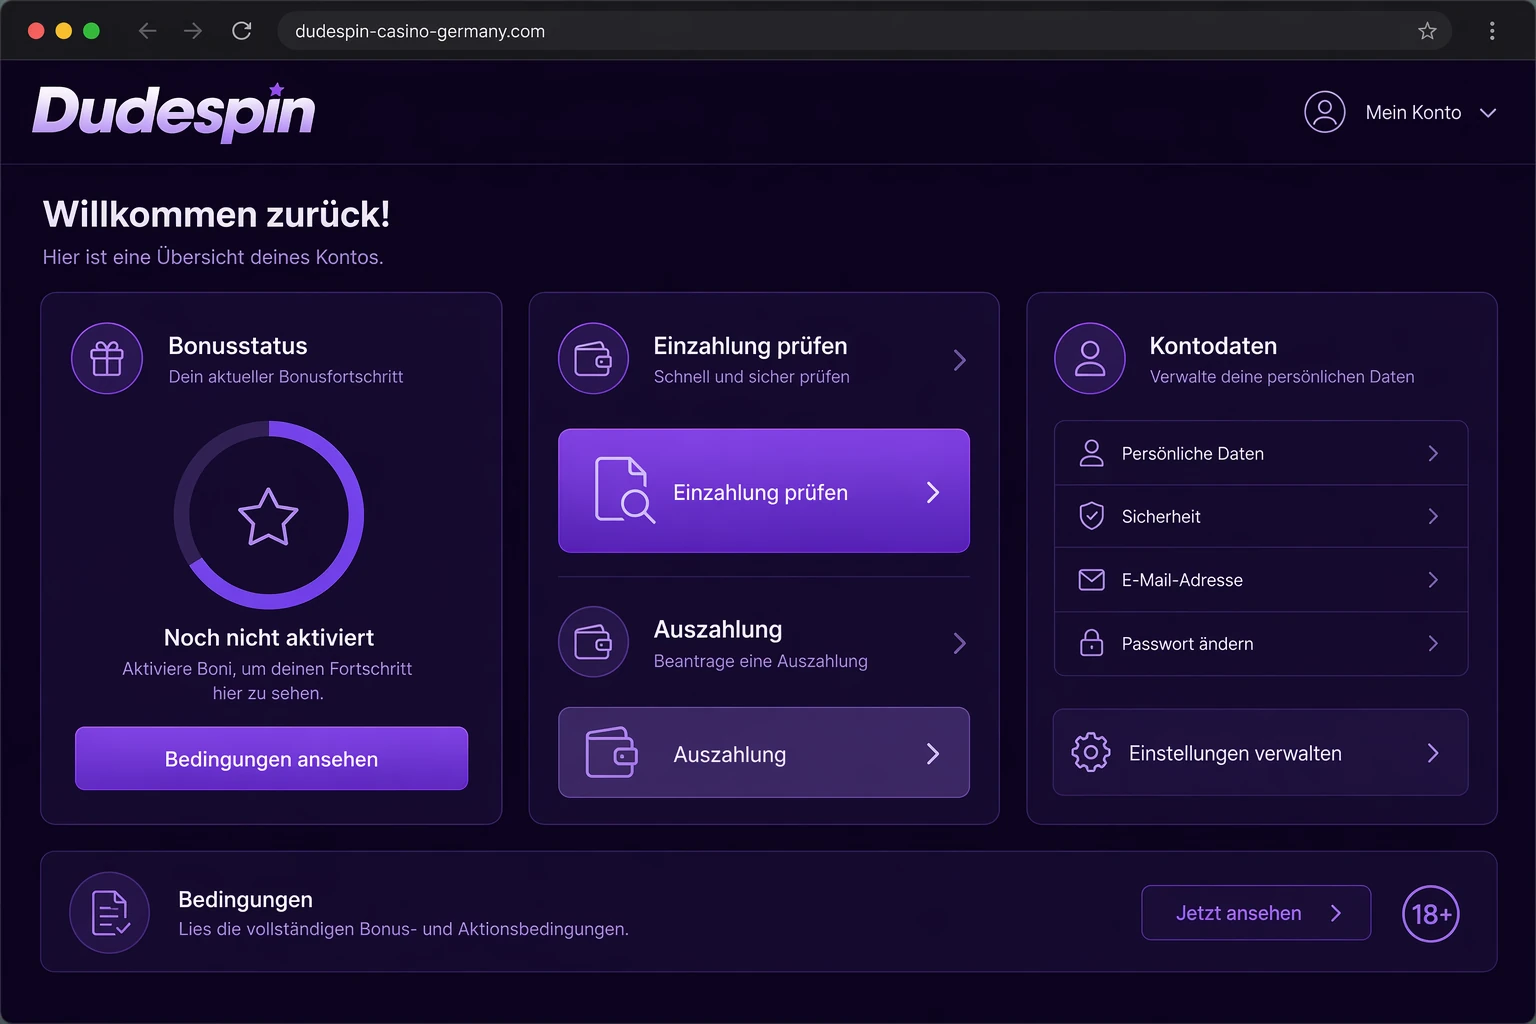Click 'Dein aktueller Bonusfortschritt' subtitle
This screenshot has width=1536, height=1024.
(286, 377)
